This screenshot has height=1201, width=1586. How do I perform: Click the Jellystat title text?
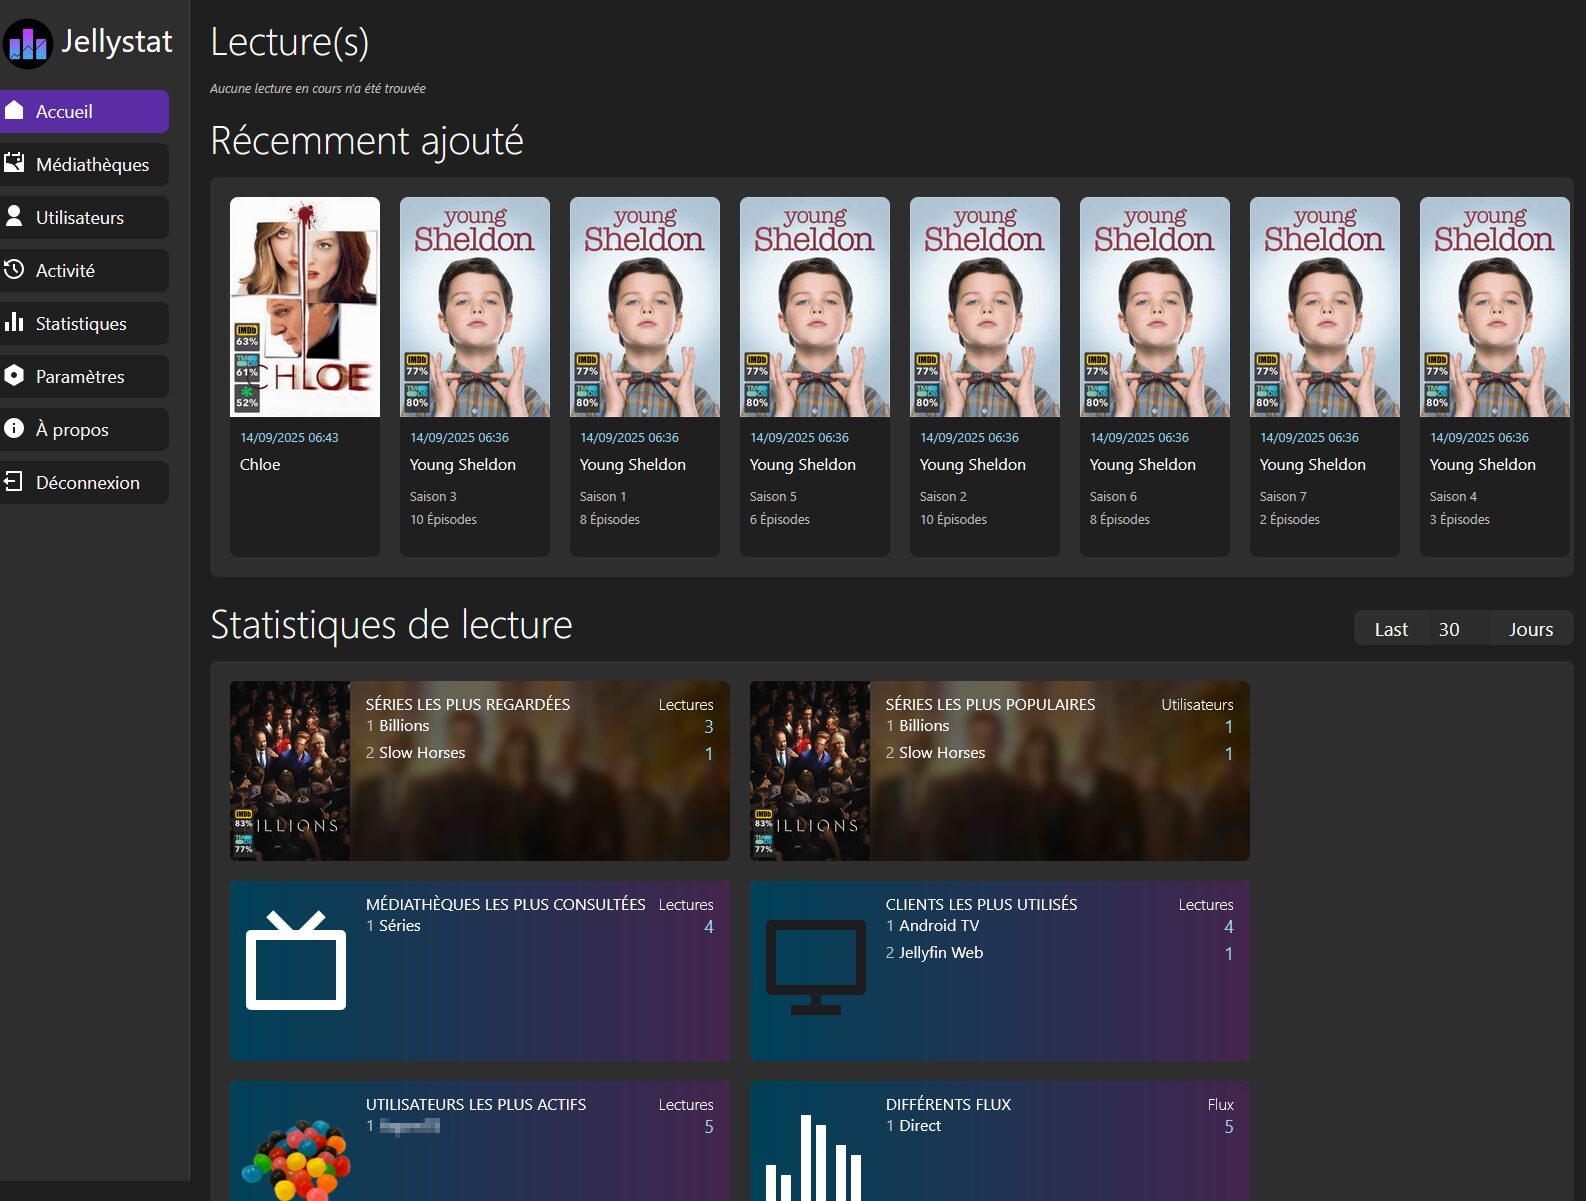[x=117, y=41]
